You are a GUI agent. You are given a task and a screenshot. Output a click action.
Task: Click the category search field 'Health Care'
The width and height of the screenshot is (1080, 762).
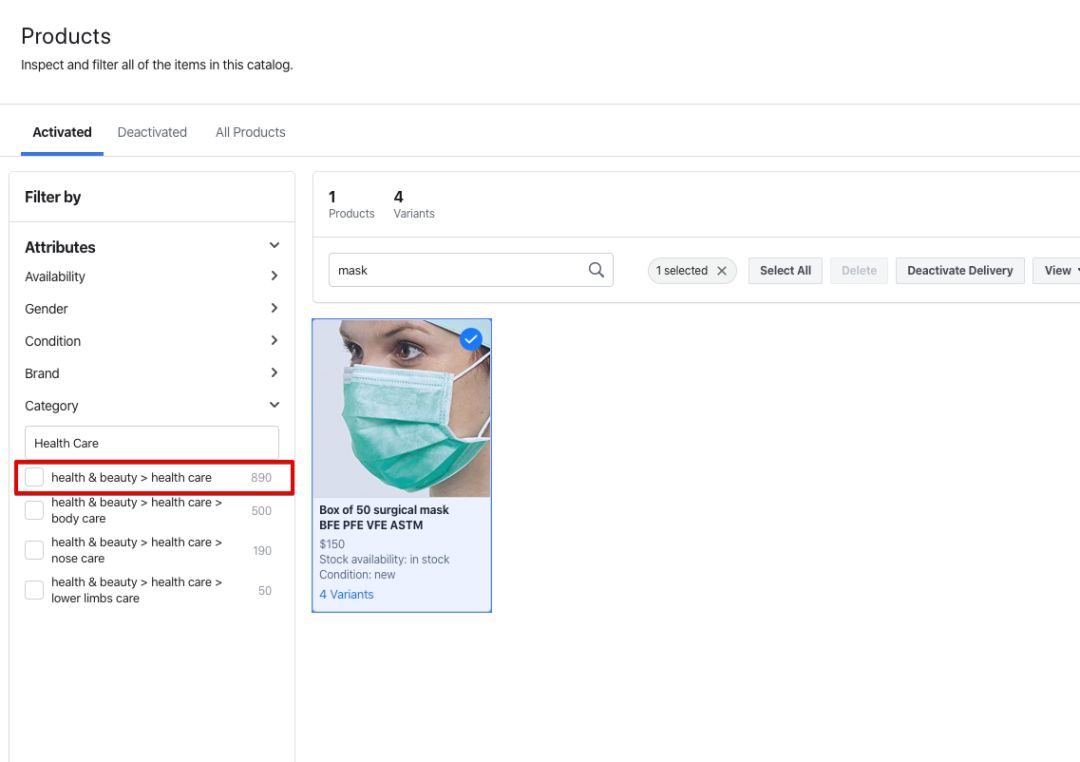pos(152,443)
